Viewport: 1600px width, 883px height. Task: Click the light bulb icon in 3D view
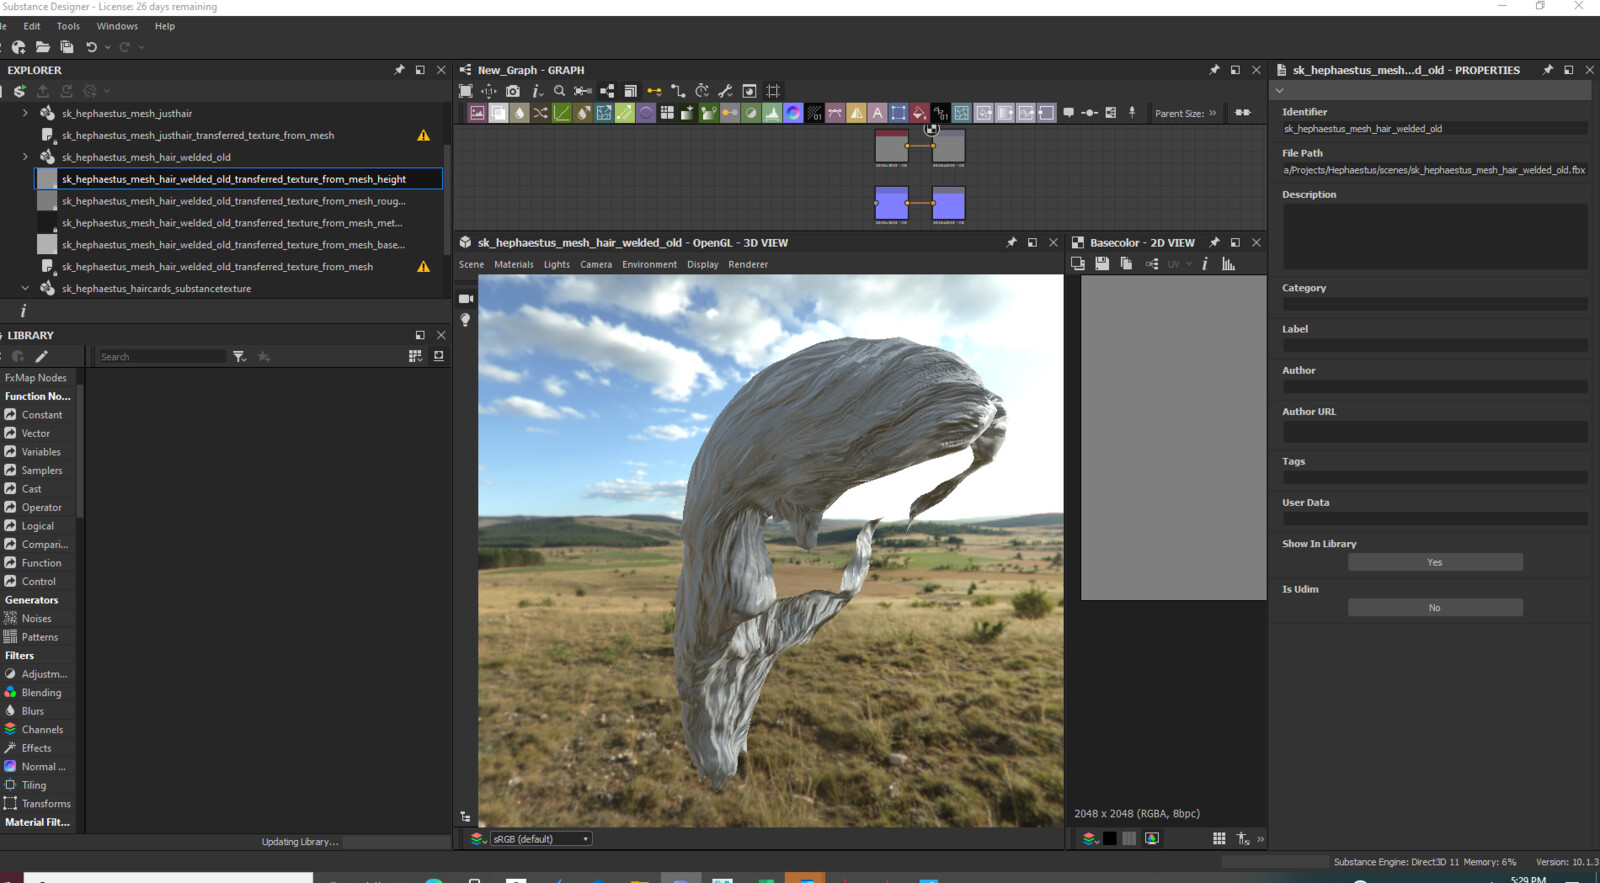tap(465, 320)
